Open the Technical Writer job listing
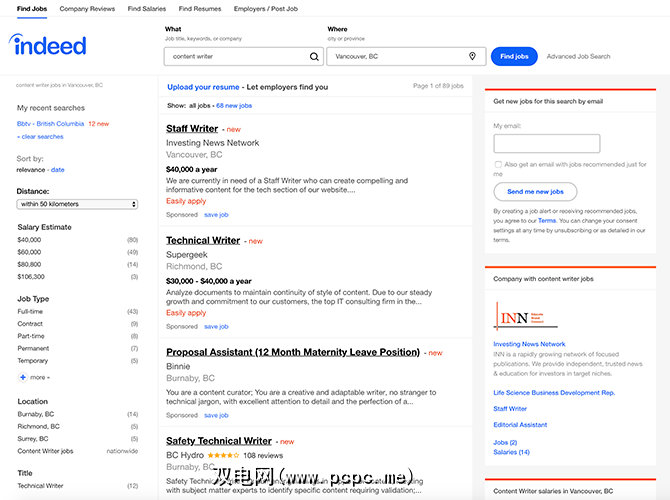Viewport: 670px width, 500px height. pyautogui.click(x=203, y=241)
